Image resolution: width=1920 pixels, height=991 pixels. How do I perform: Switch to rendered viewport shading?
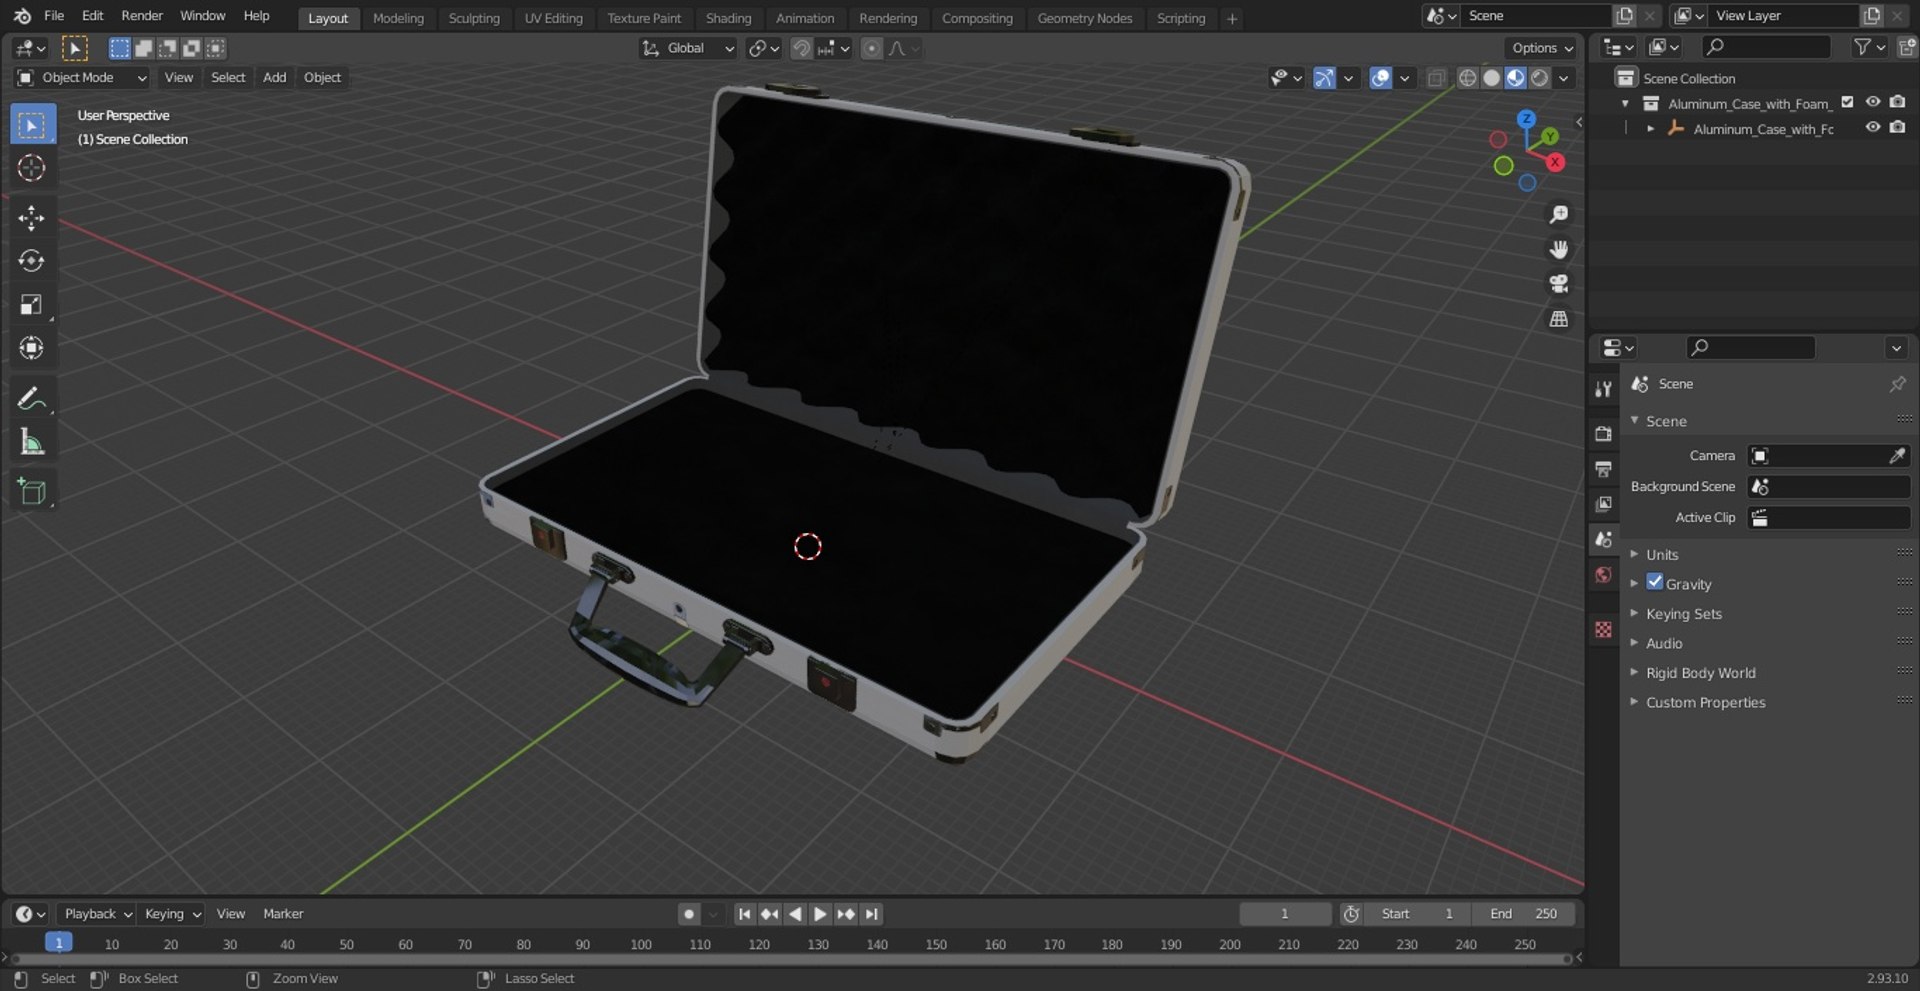1540,78
